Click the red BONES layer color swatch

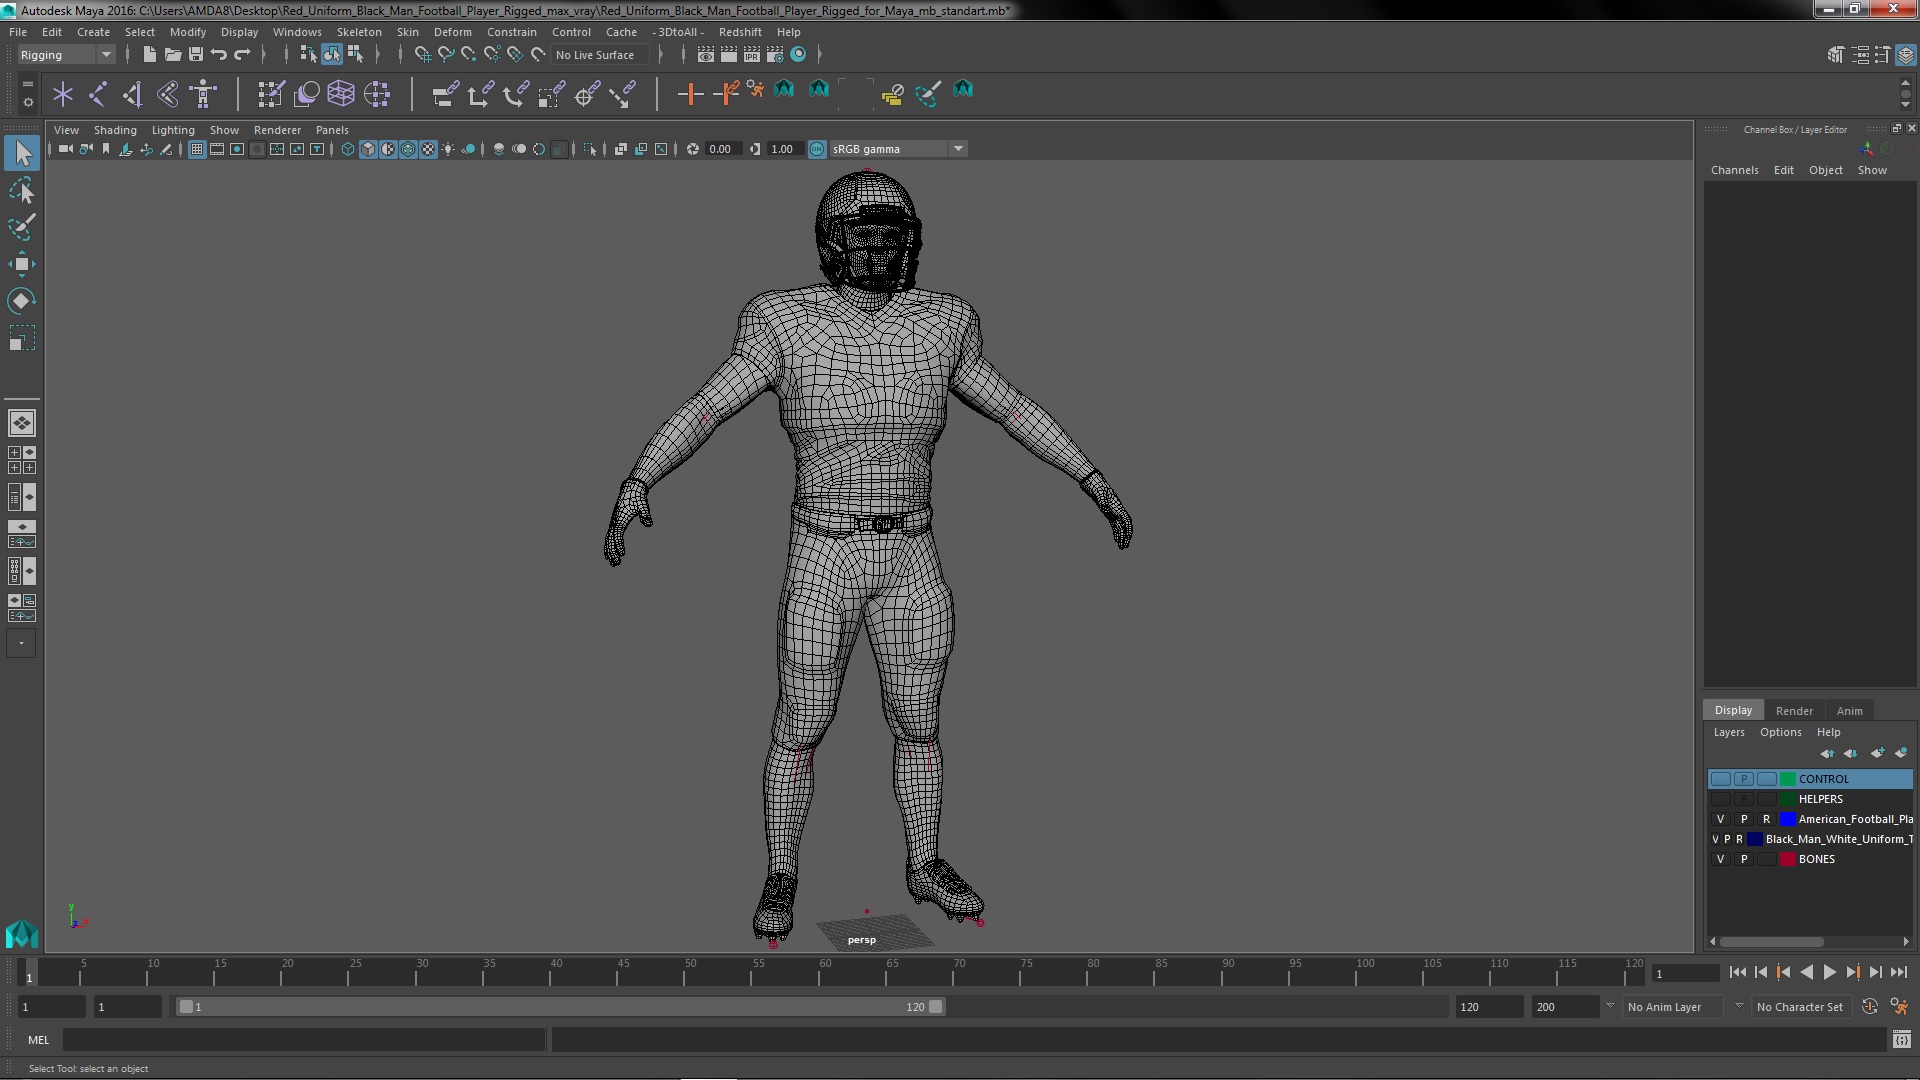point(1787,859)
